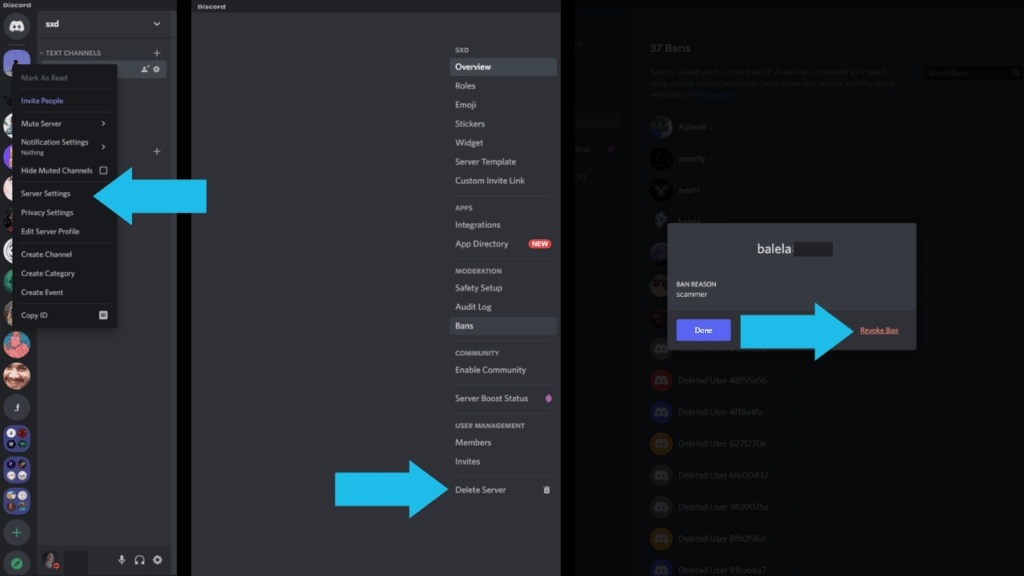
Task: Add a text channel with plus icon
Action: point(157,53)
